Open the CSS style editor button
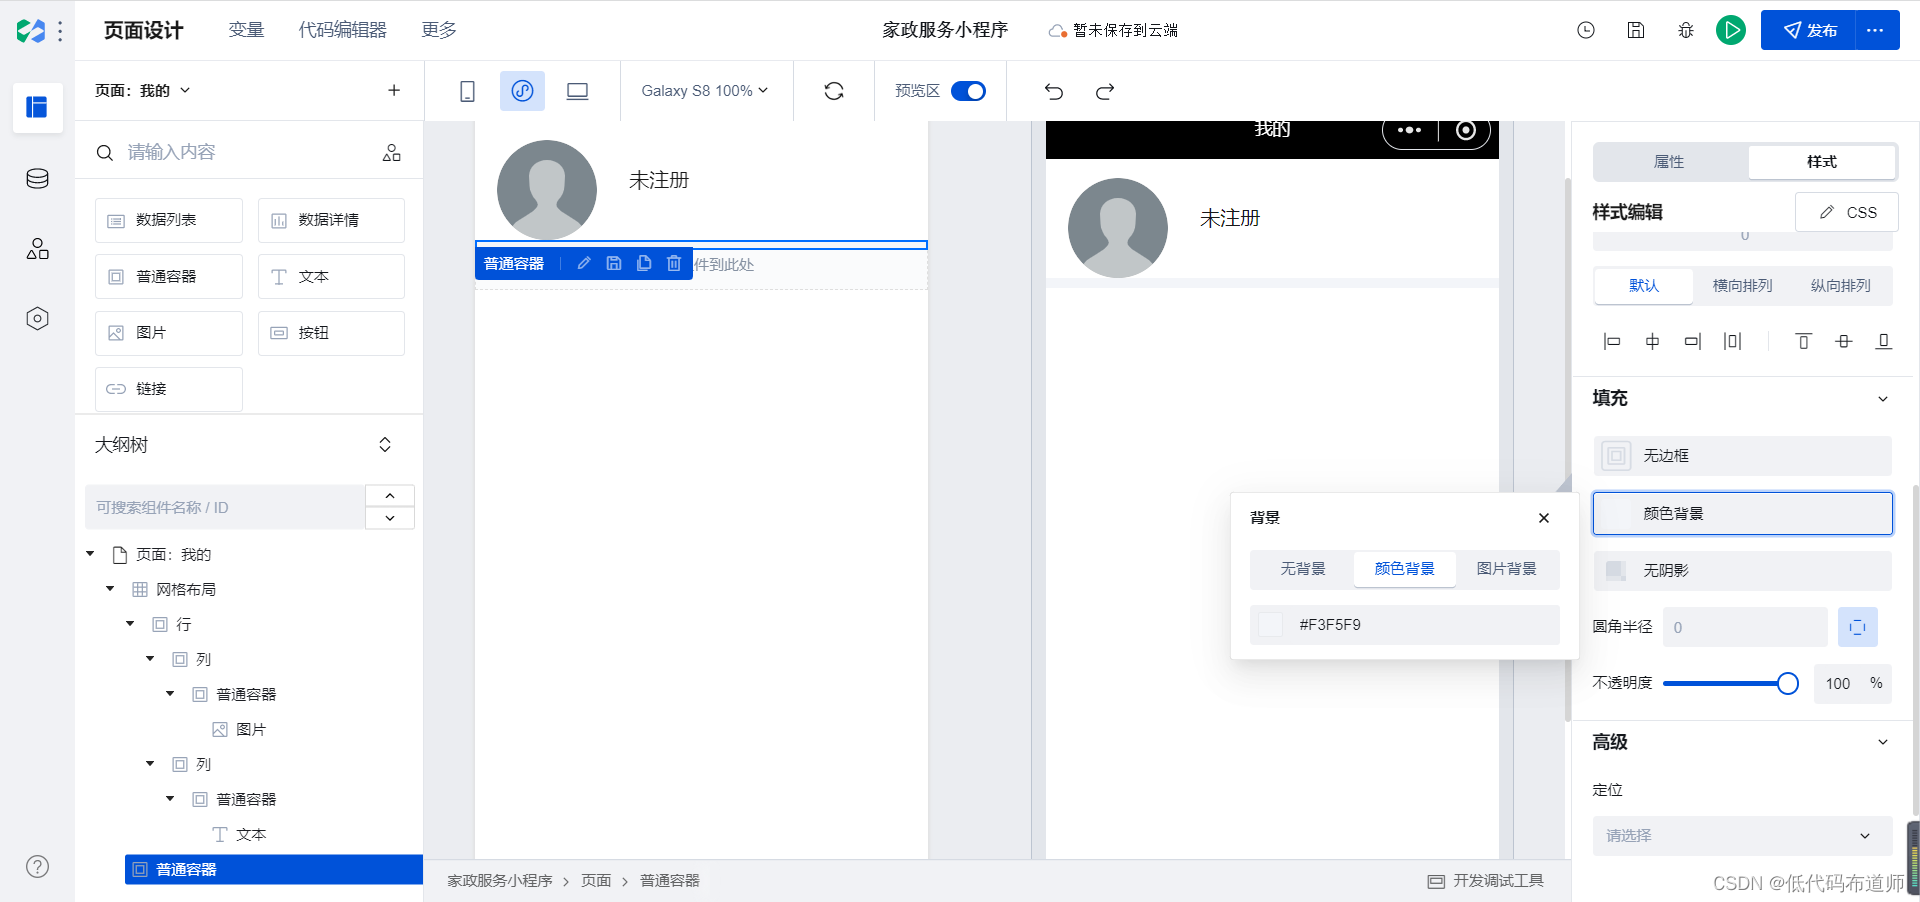This screenshot has height=902, width=1920. click(1847, 212)
